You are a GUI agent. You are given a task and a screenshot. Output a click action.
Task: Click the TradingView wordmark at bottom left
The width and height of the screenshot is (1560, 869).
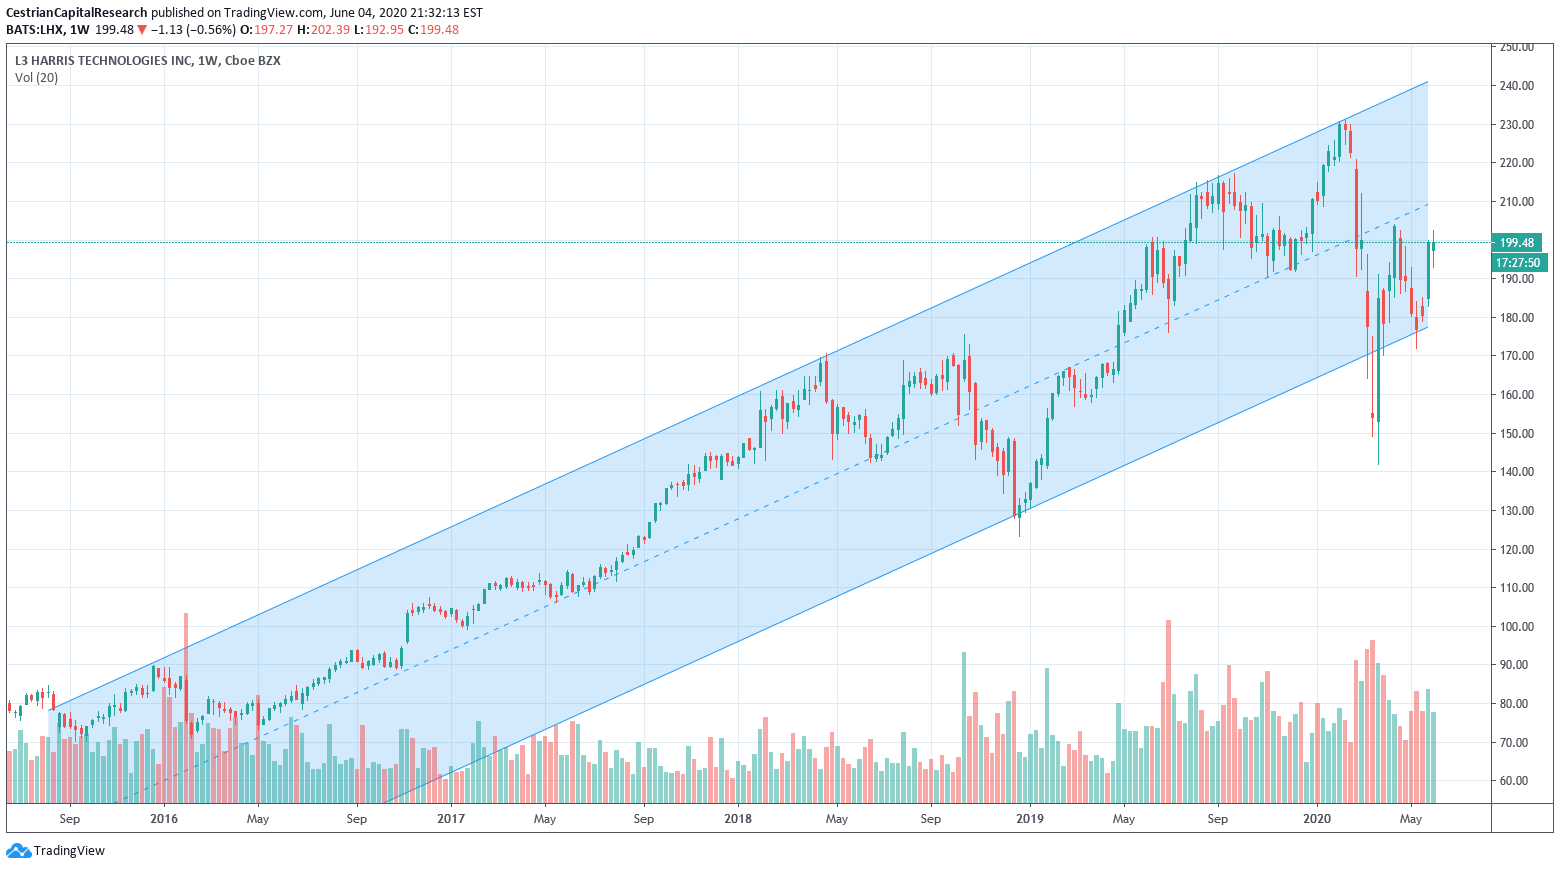click(69, 851)
